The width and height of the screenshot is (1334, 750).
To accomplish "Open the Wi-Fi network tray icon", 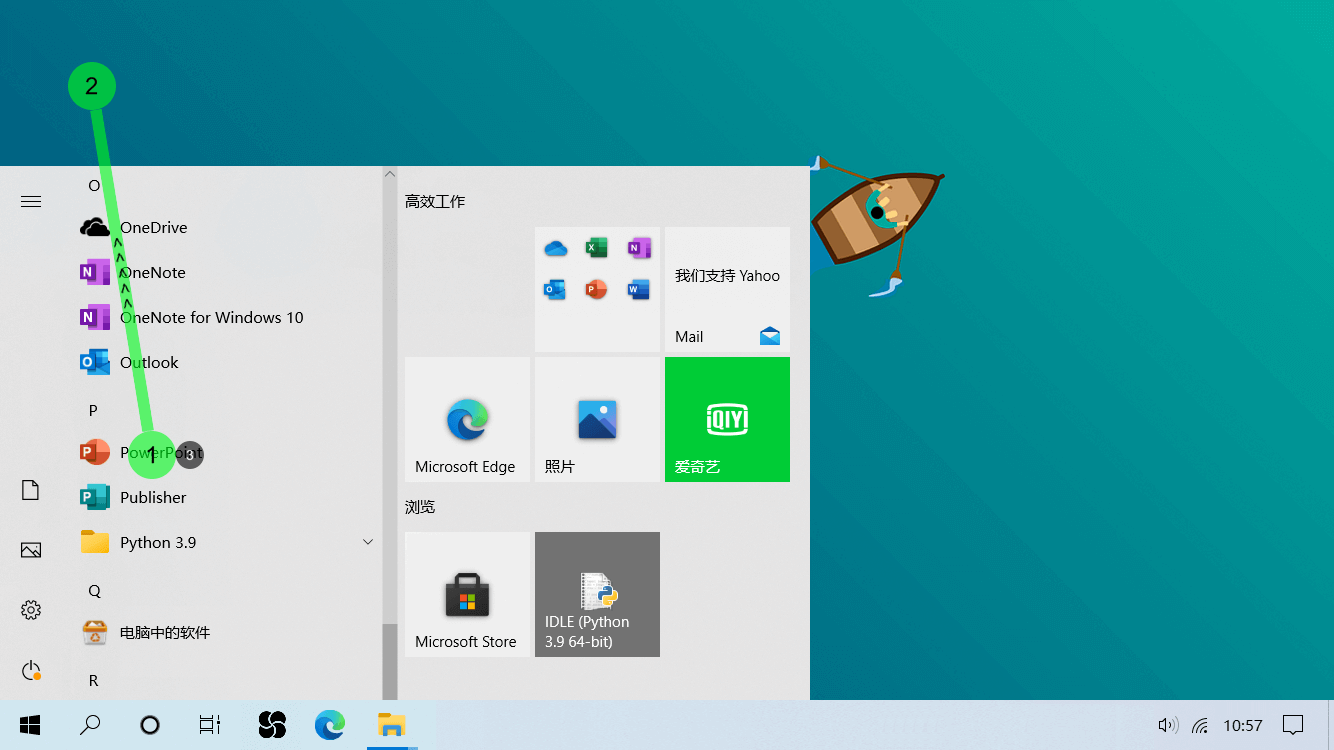I will coord(1200,725).
